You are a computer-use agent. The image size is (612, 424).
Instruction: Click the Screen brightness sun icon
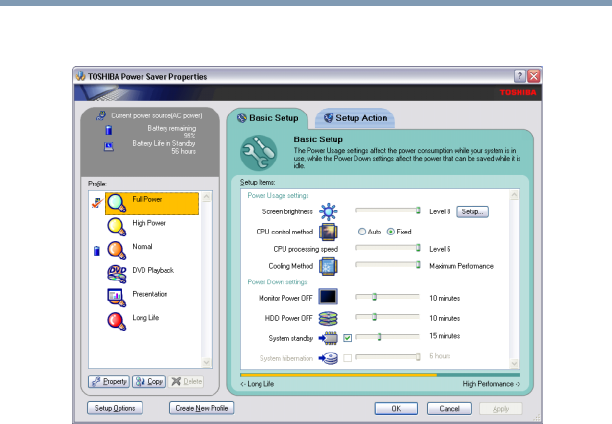329,212
